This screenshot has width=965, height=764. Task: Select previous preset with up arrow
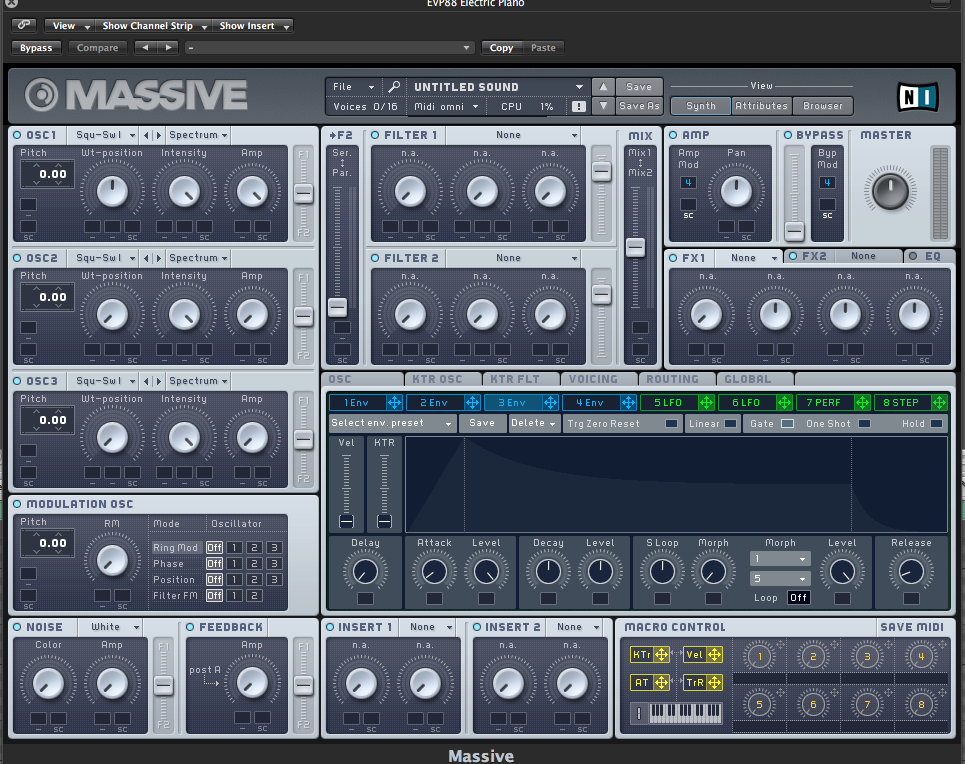[603, 87]
